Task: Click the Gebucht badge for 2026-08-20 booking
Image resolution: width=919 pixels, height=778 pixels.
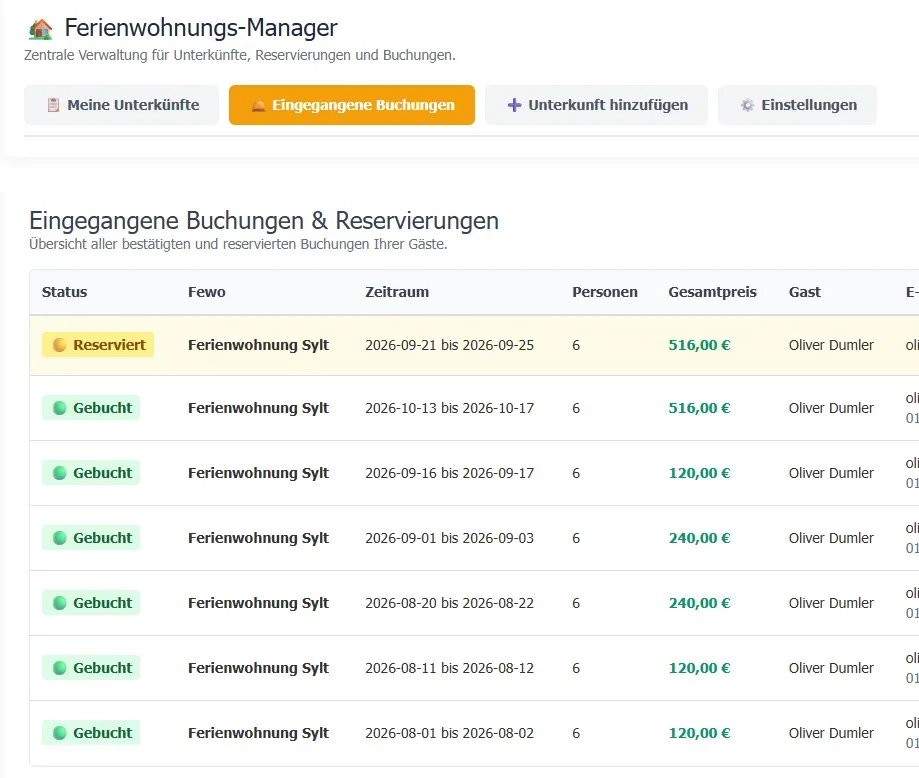Action: (x=91, y=603)
